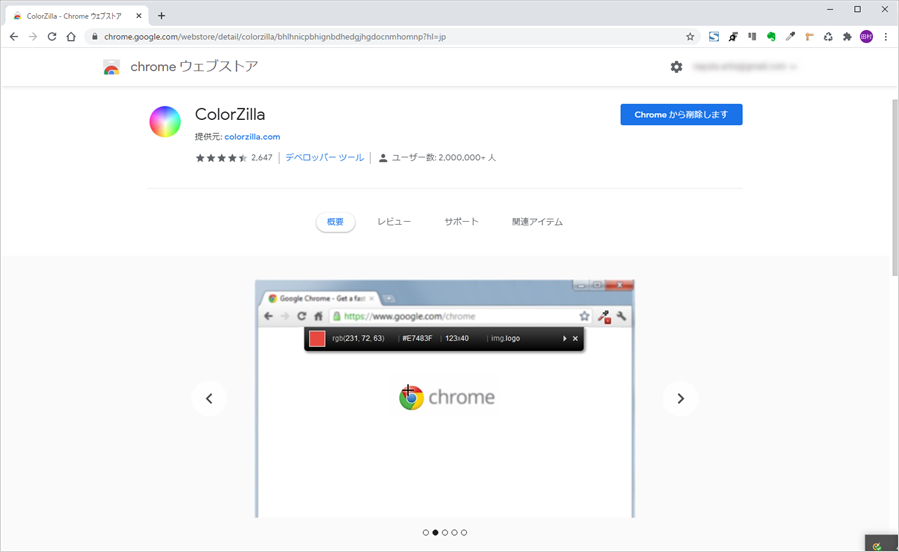Image resolution: width=899 pixels, height=552 pixels.
Task: Show the previous screenshot slide
Action: (209, 398)
